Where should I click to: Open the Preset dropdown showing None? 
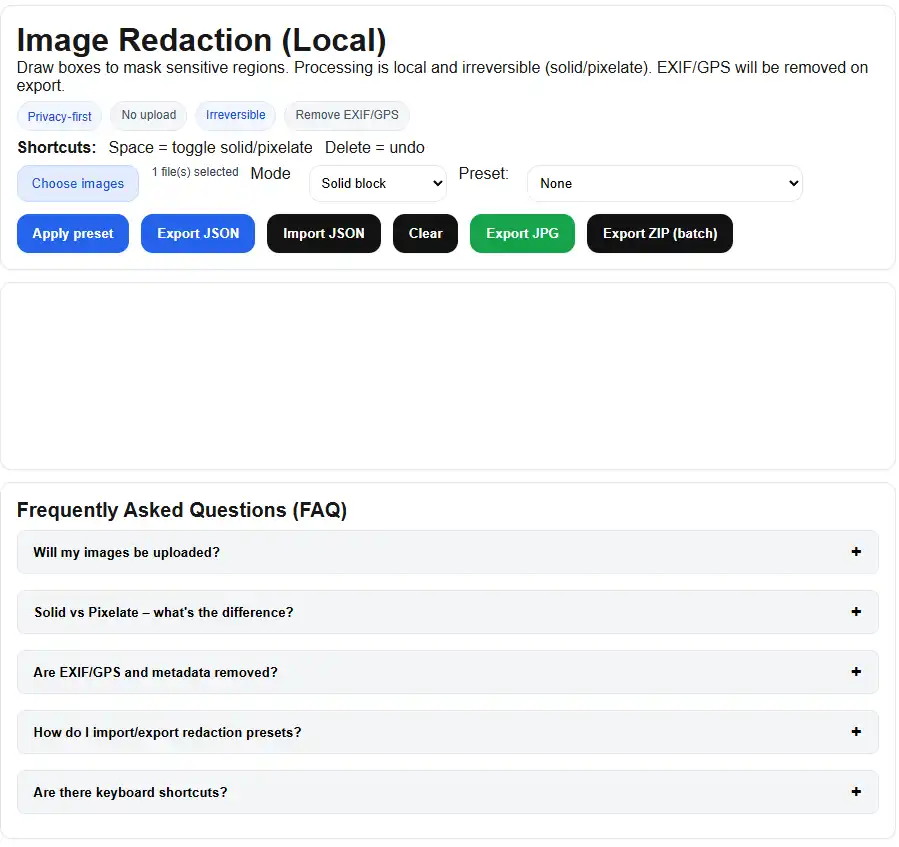coord(665,184)
